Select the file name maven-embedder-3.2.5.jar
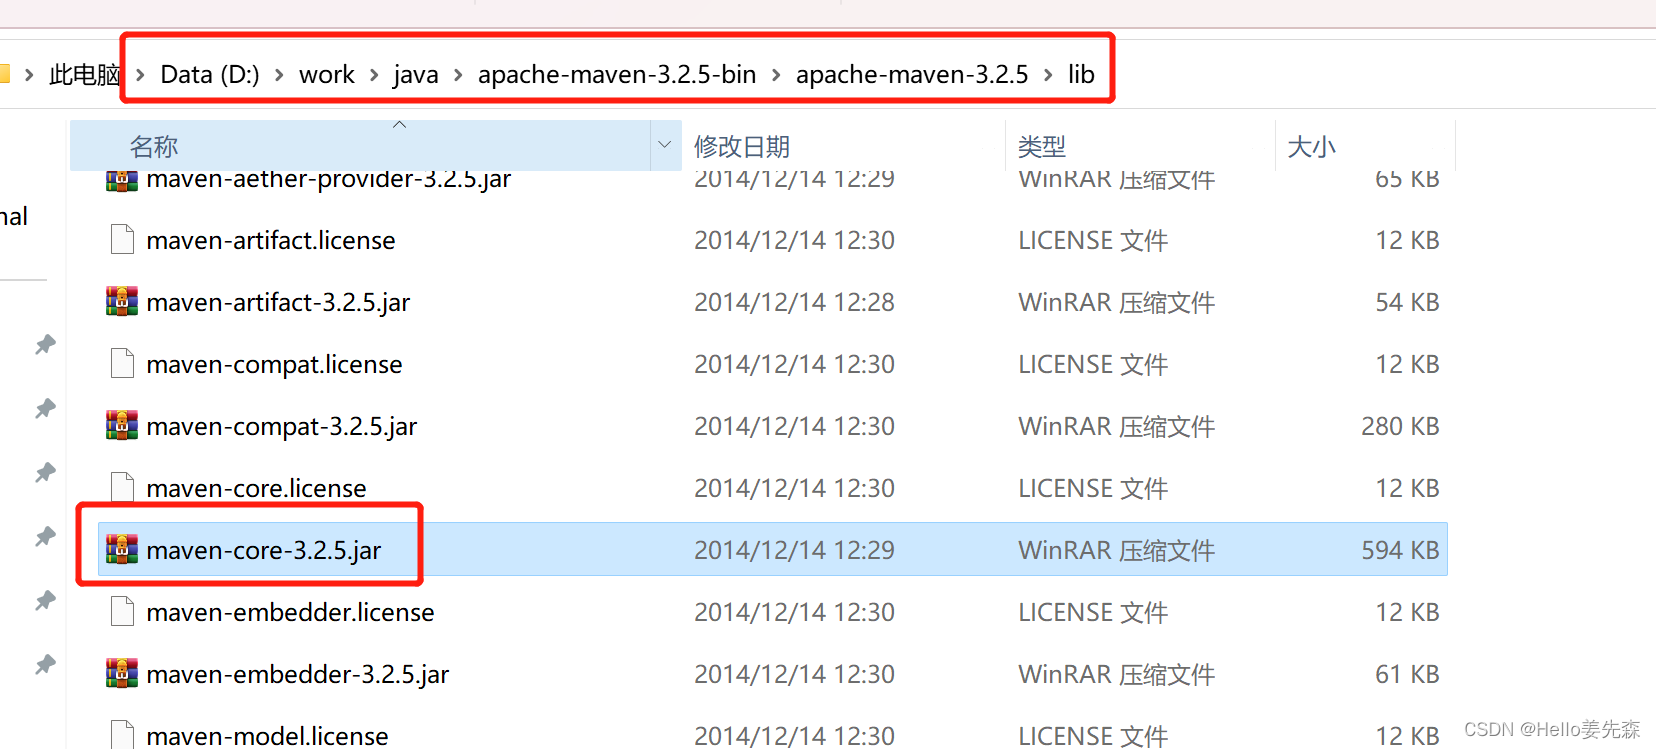 click(x=298, y=674)
